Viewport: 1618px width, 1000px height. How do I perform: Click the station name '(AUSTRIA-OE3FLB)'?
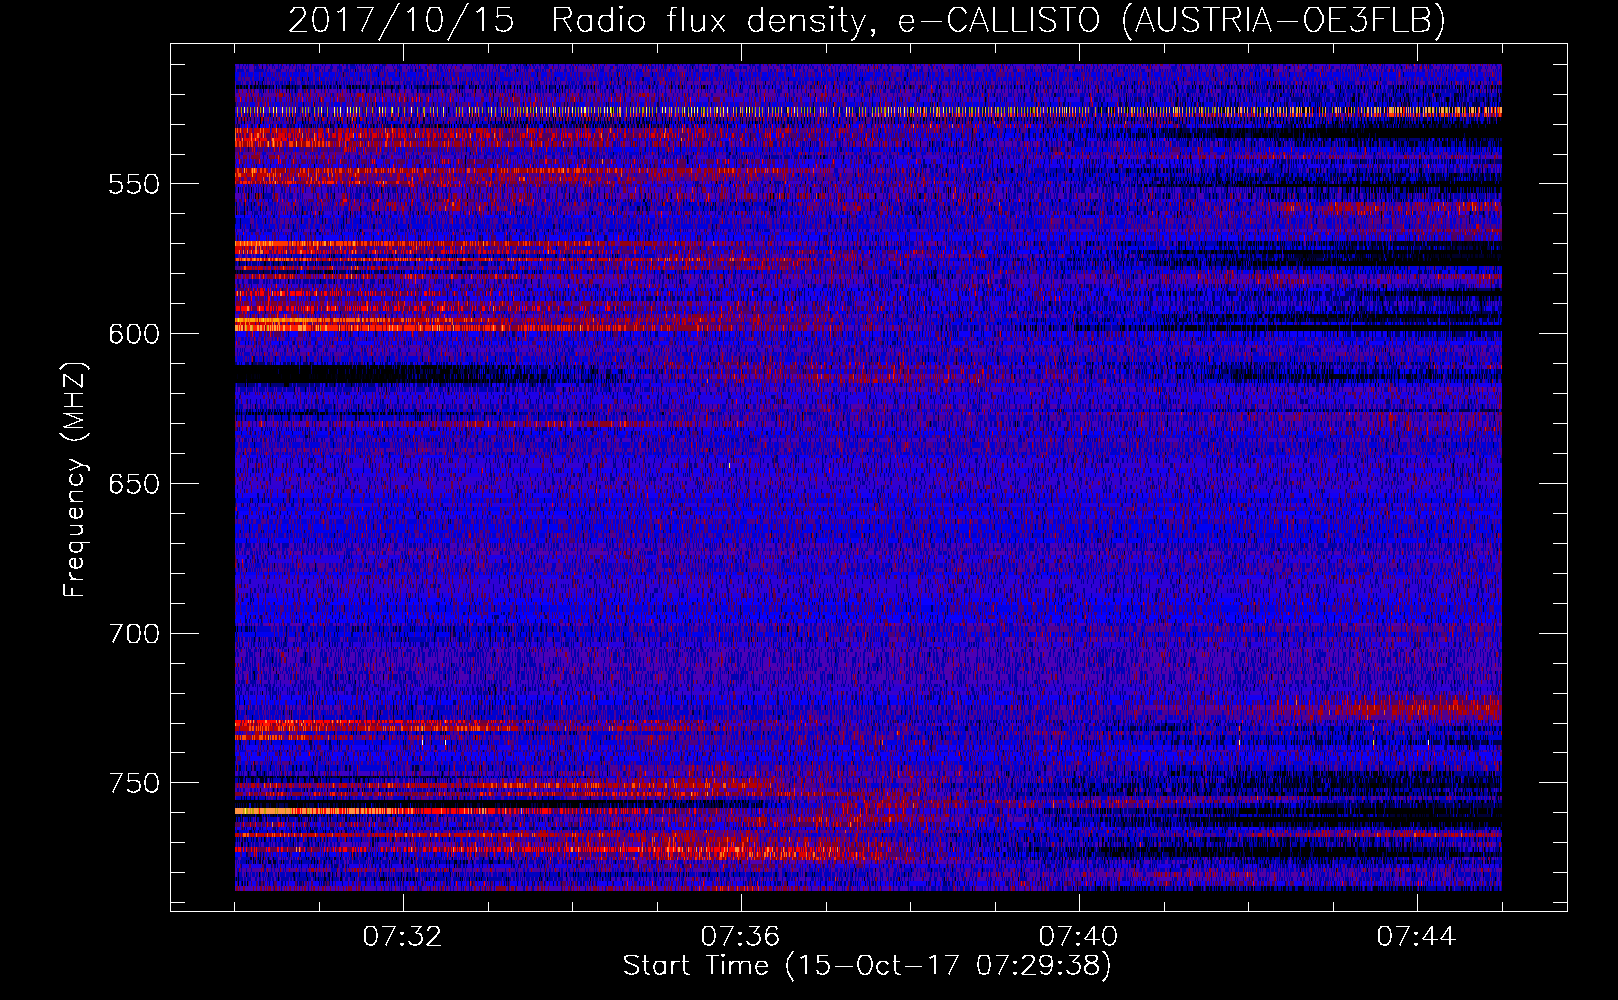pos(1284,21)
